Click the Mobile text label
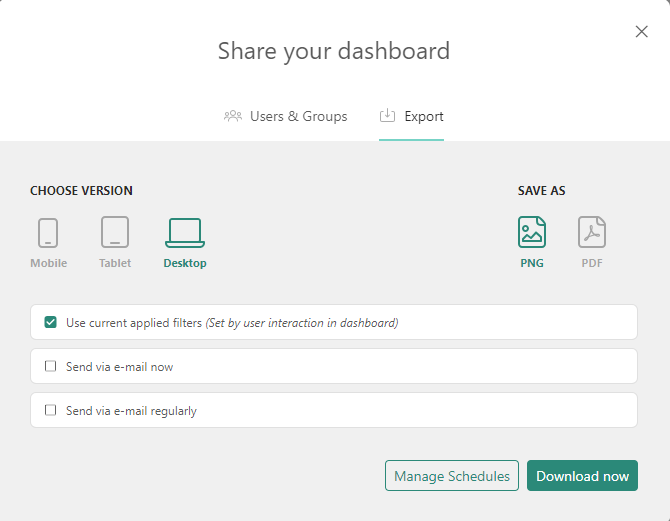This screenshot has height=521, width=670. coord(48,264)
